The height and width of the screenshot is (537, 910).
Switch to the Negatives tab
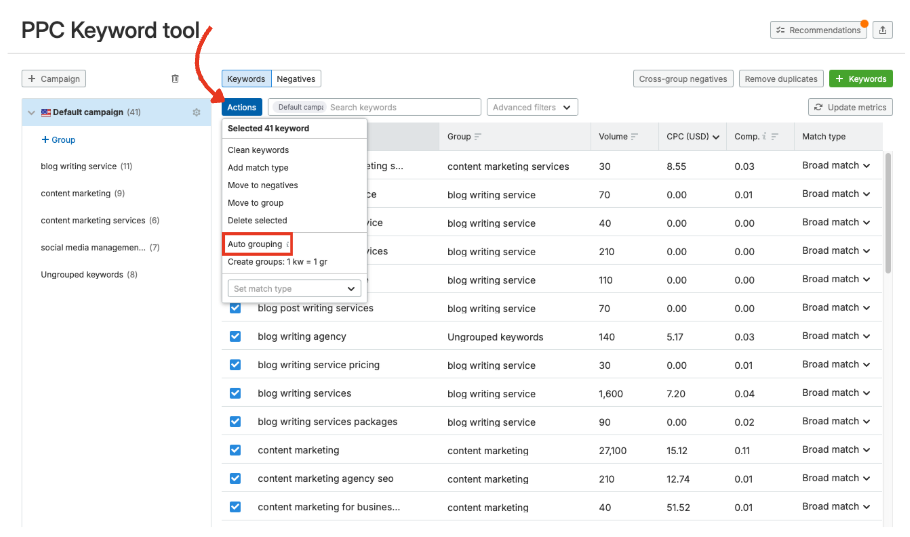click(x=296, y=79)
